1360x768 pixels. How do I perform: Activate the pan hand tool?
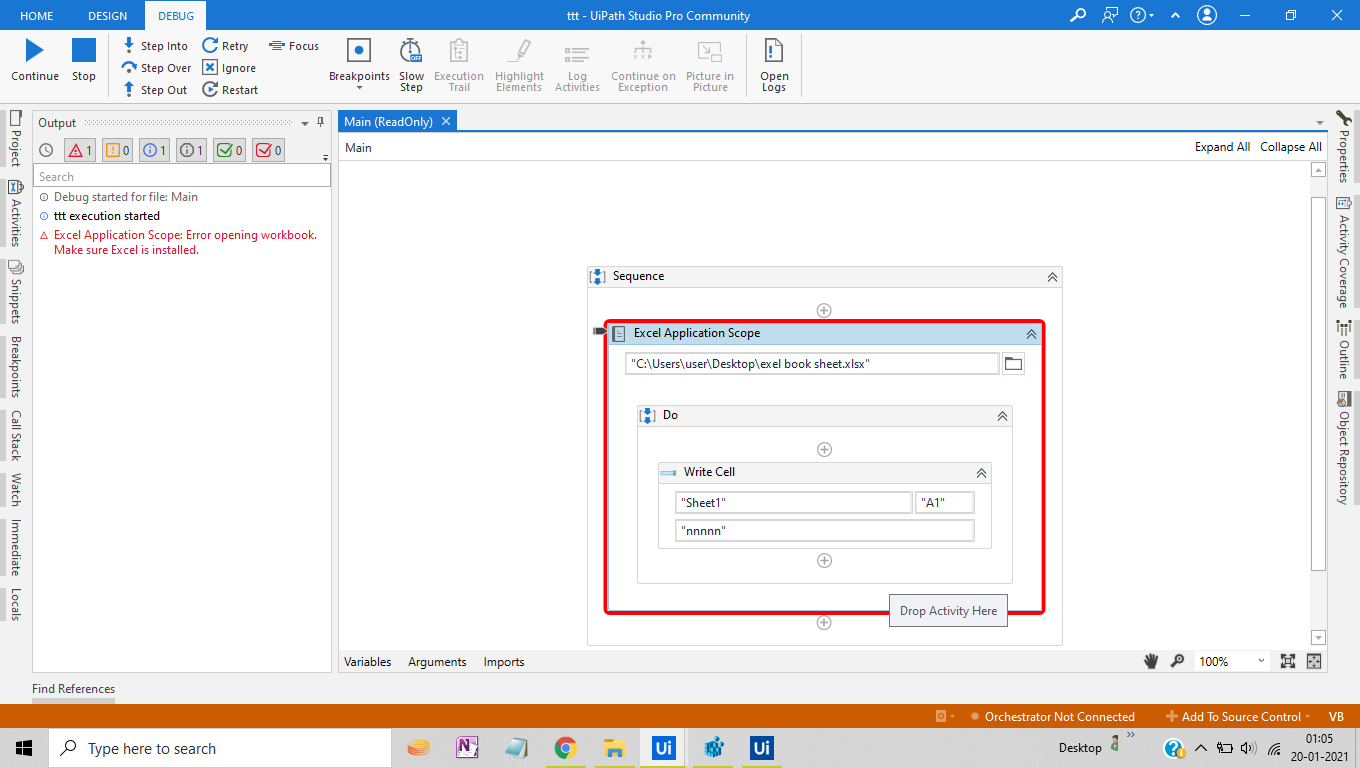(x=1152, y=661)
